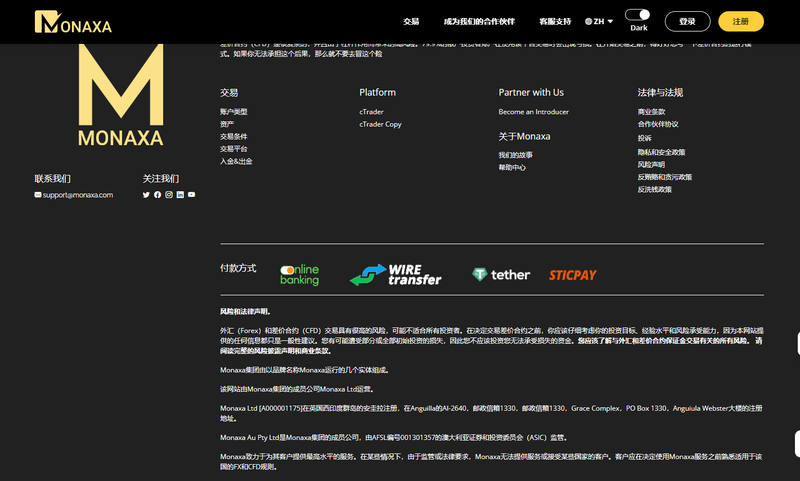Click the tether payment logo

[501, 275]
